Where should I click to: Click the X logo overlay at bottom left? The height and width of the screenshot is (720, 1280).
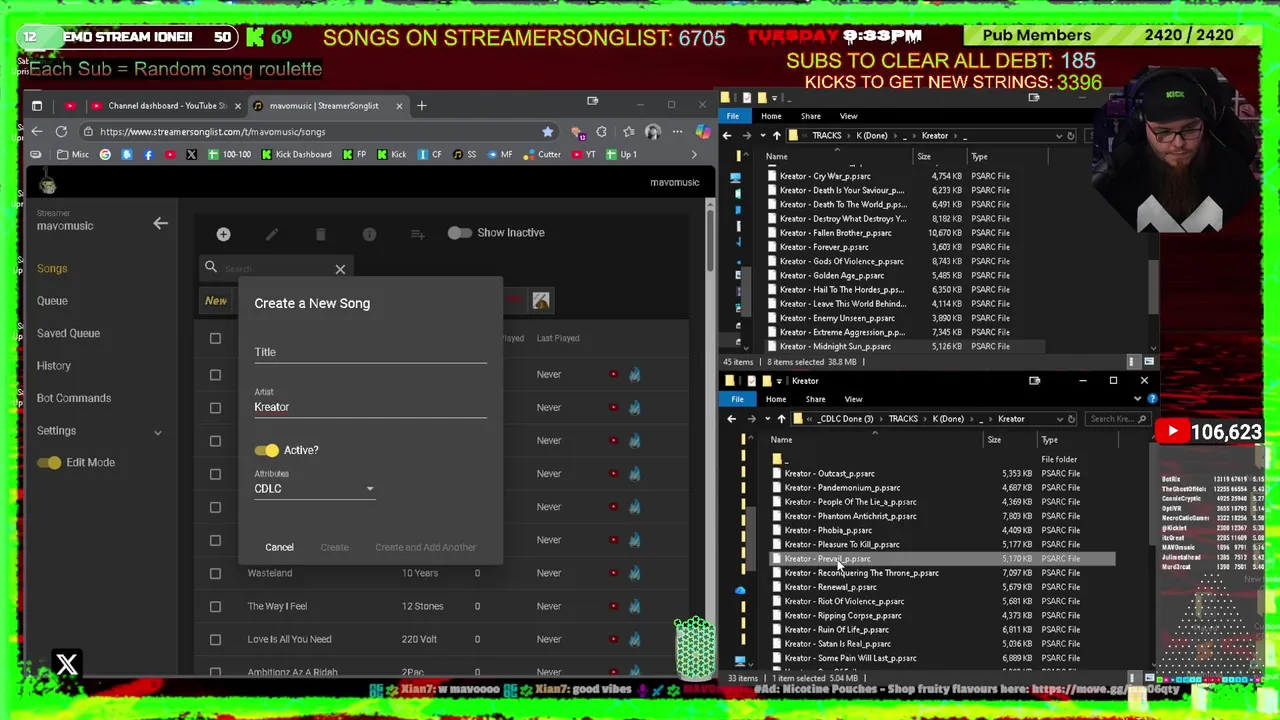point(67,664)
